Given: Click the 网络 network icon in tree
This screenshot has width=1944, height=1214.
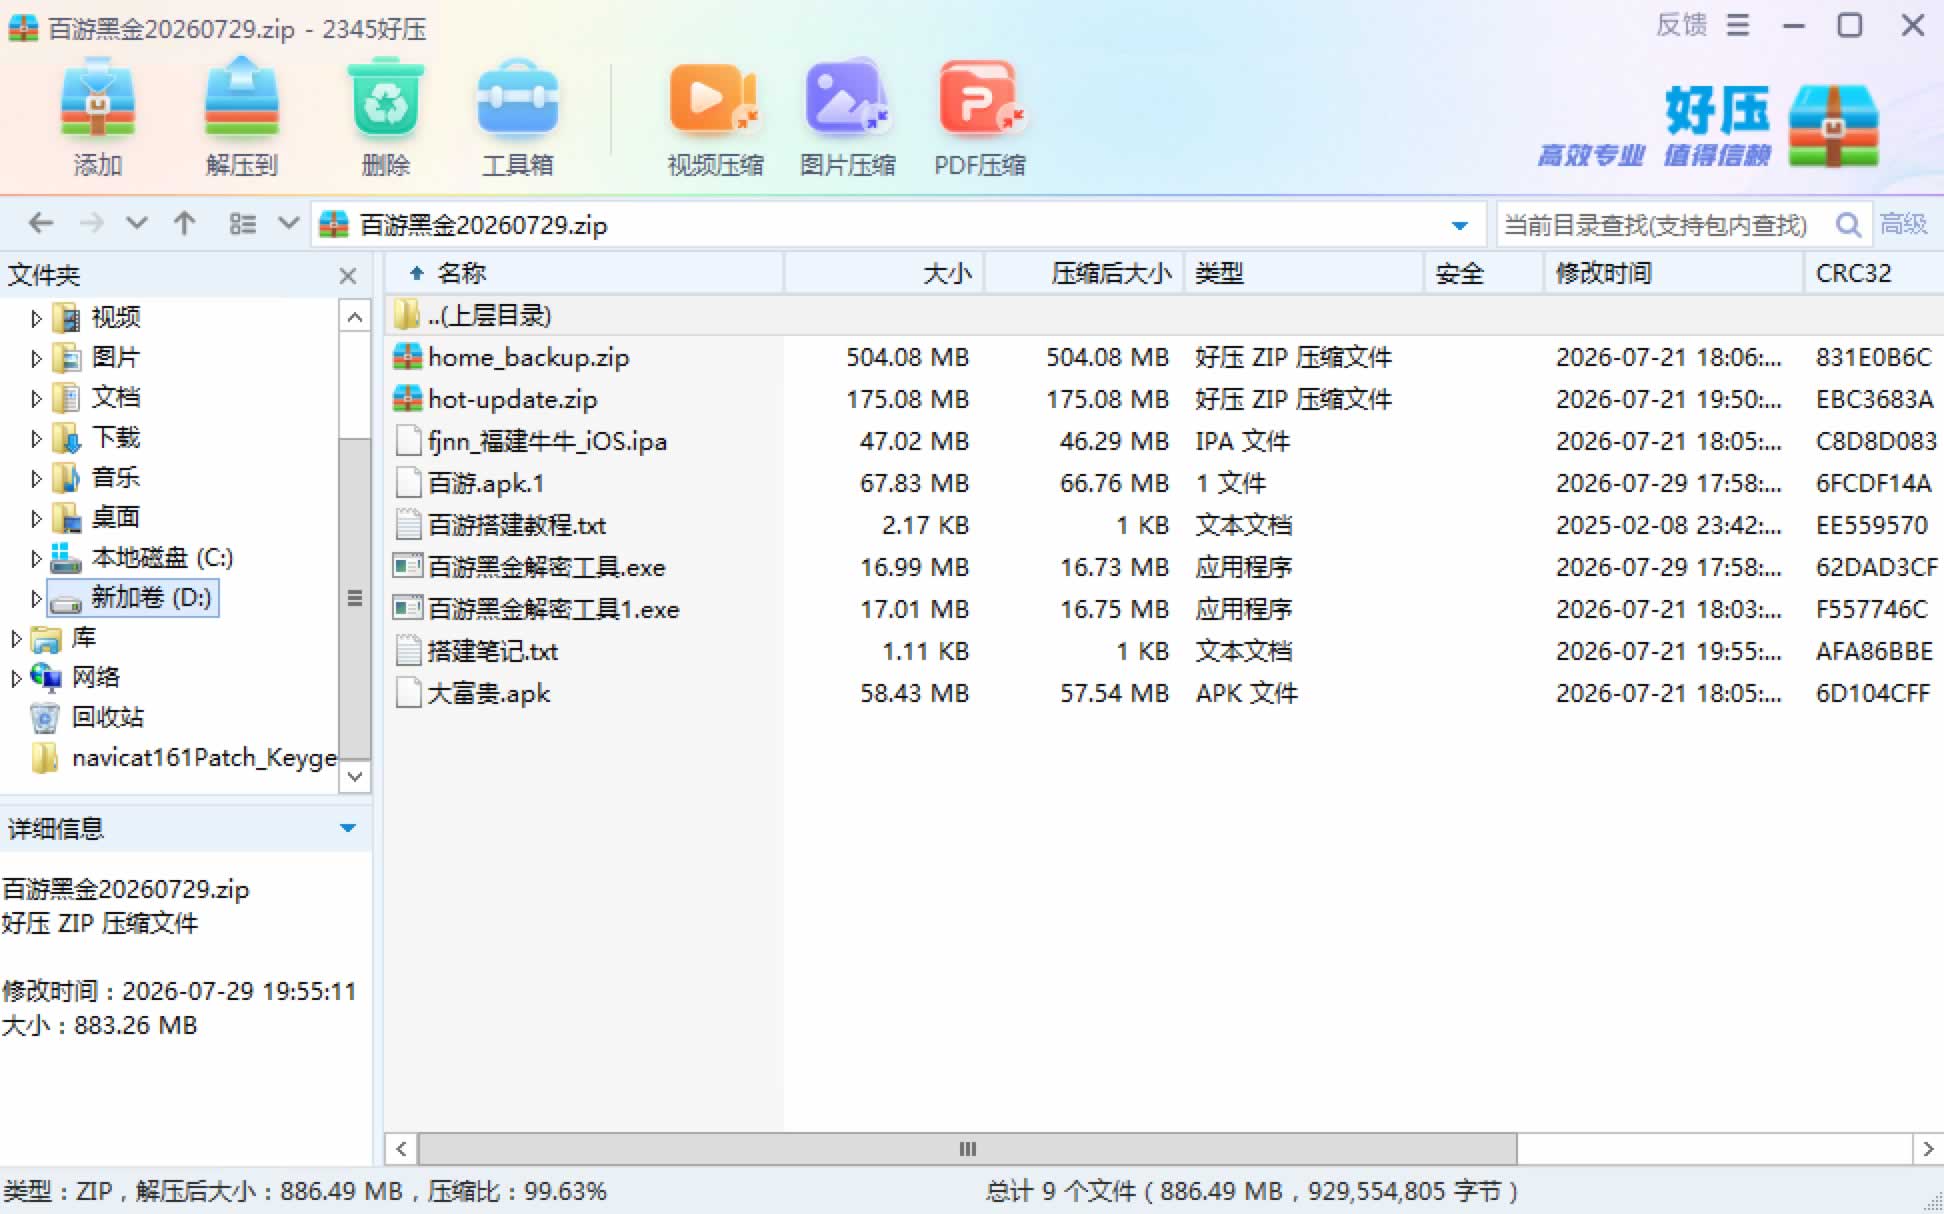Looking at the screenshot, I should [45, 677].
